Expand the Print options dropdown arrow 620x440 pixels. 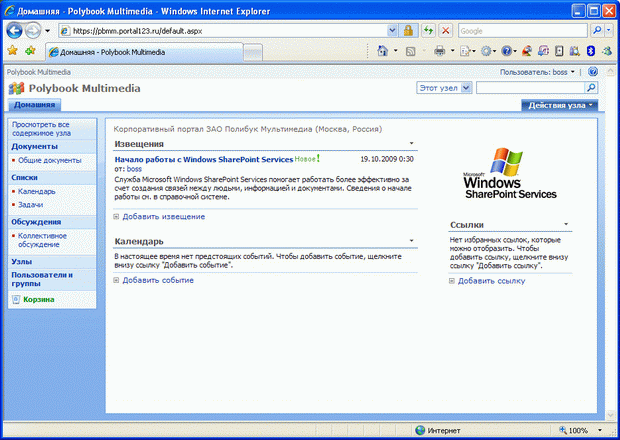tap(452, 51)
